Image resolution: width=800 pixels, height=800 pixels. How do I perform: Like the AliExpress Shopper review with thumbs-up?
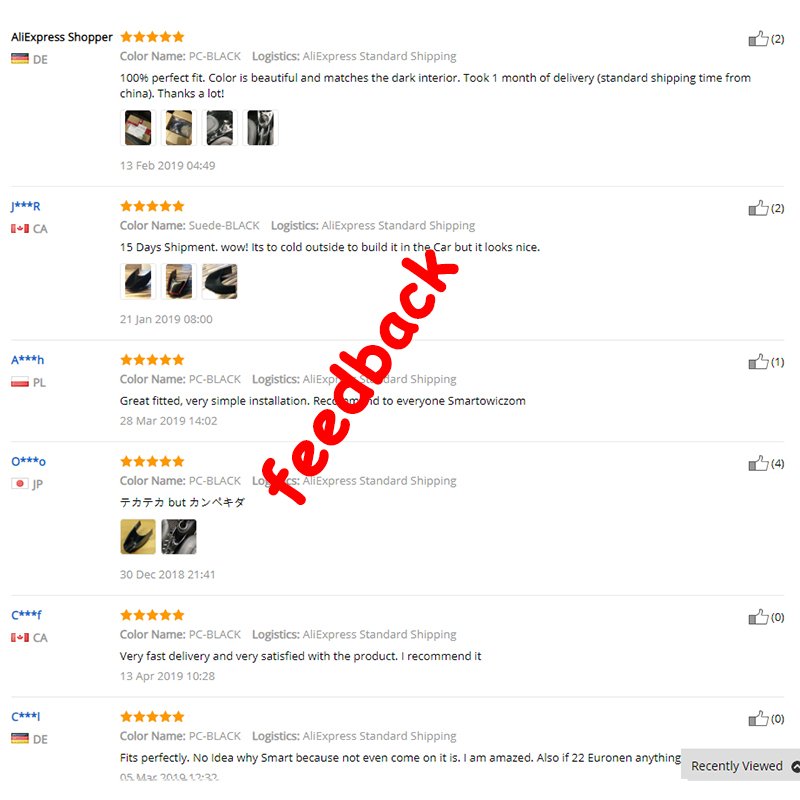pyautogui.click(x=758, y=39)
